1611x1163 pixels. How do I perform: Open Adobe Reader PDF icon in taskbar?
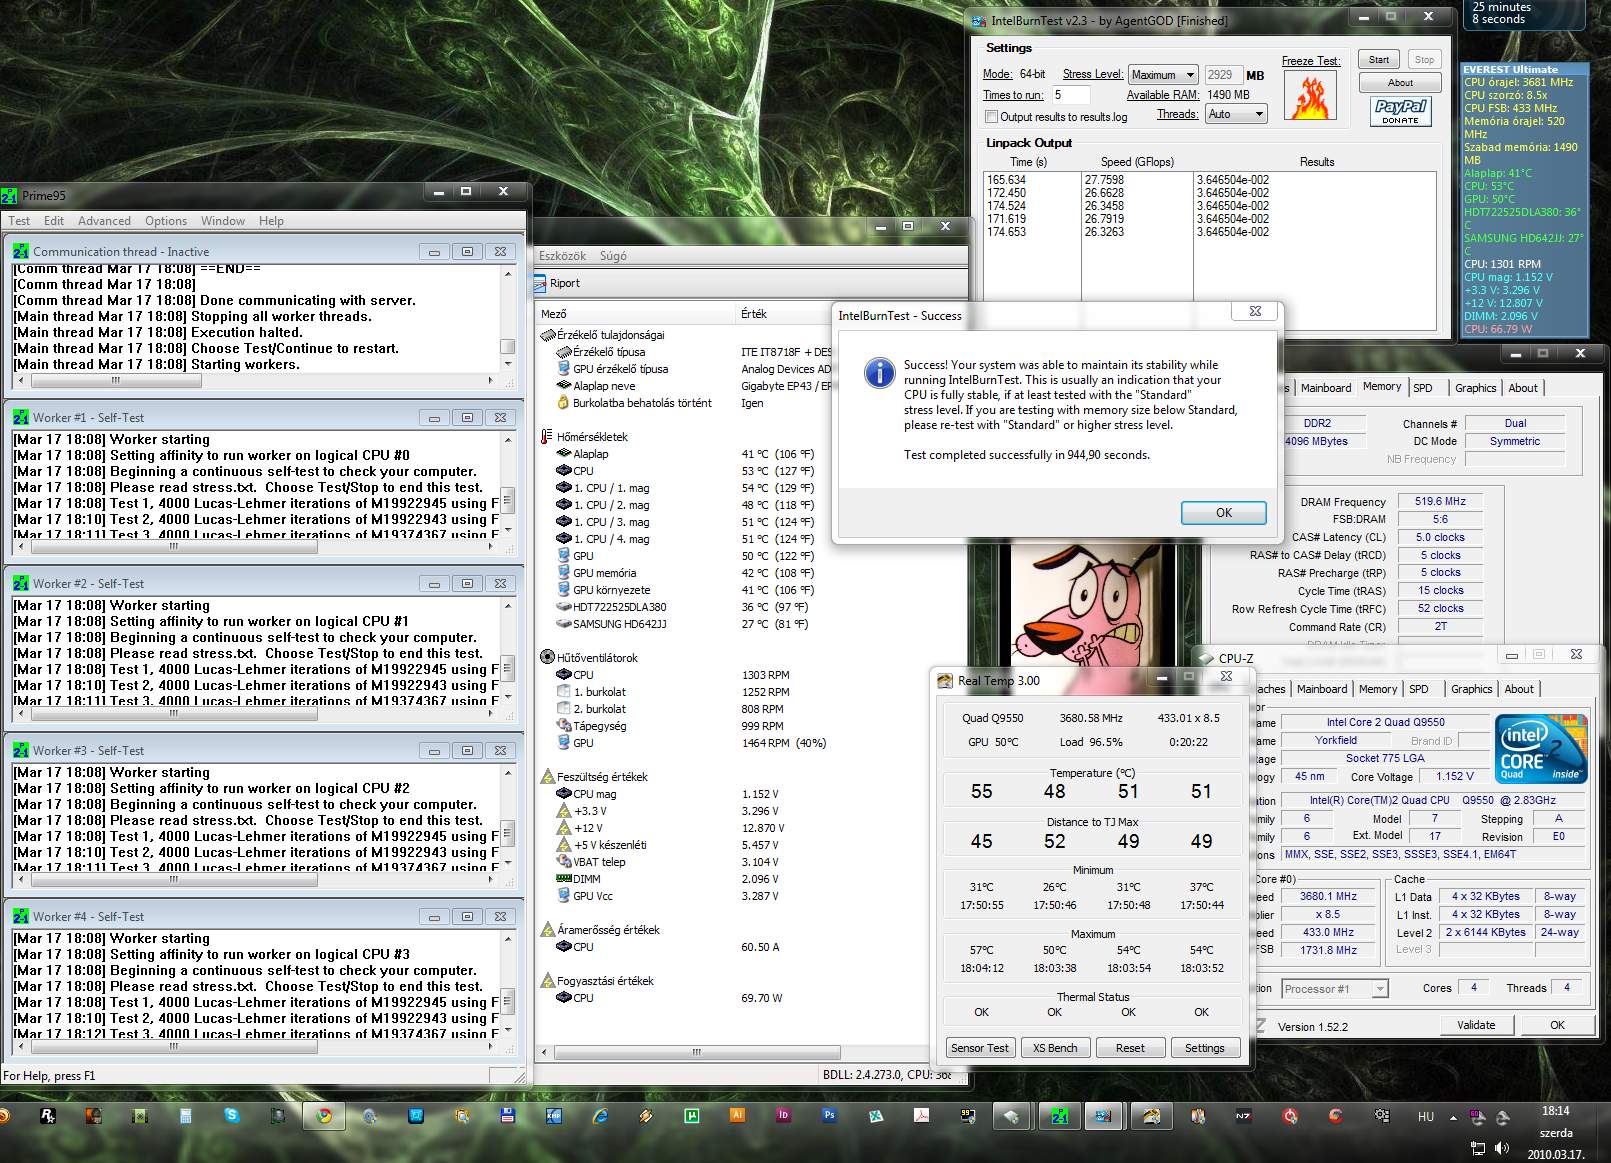(x=921, y=1116)
